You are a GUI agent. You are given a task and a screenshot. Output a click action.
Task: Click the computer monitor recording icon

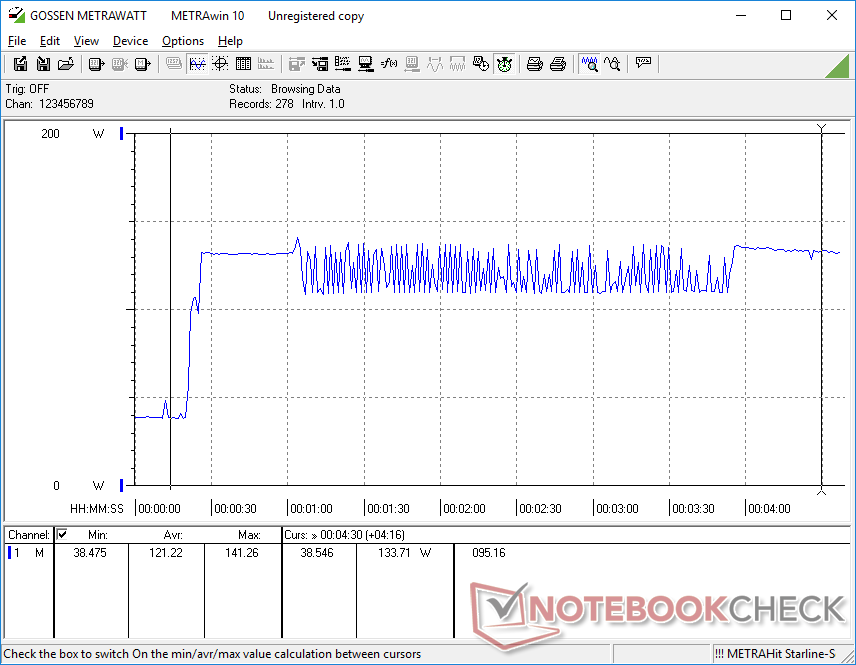(366, 64)
